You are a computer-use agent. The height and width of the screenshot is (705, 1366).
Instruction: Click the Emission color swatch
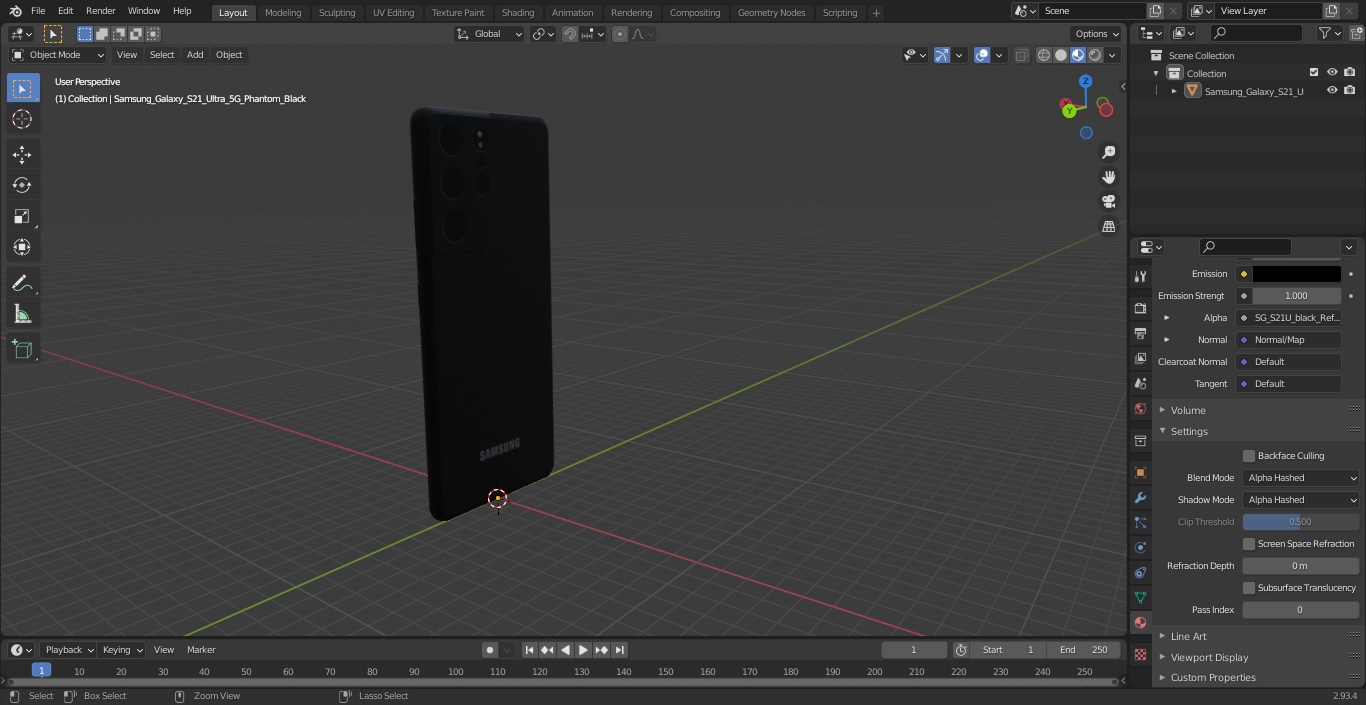pyautogui.click(x=1296, y=274)
